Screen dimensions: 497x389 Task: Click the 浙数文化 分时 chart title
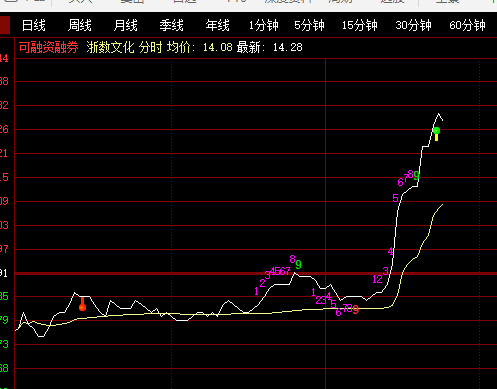coord(124,47)
